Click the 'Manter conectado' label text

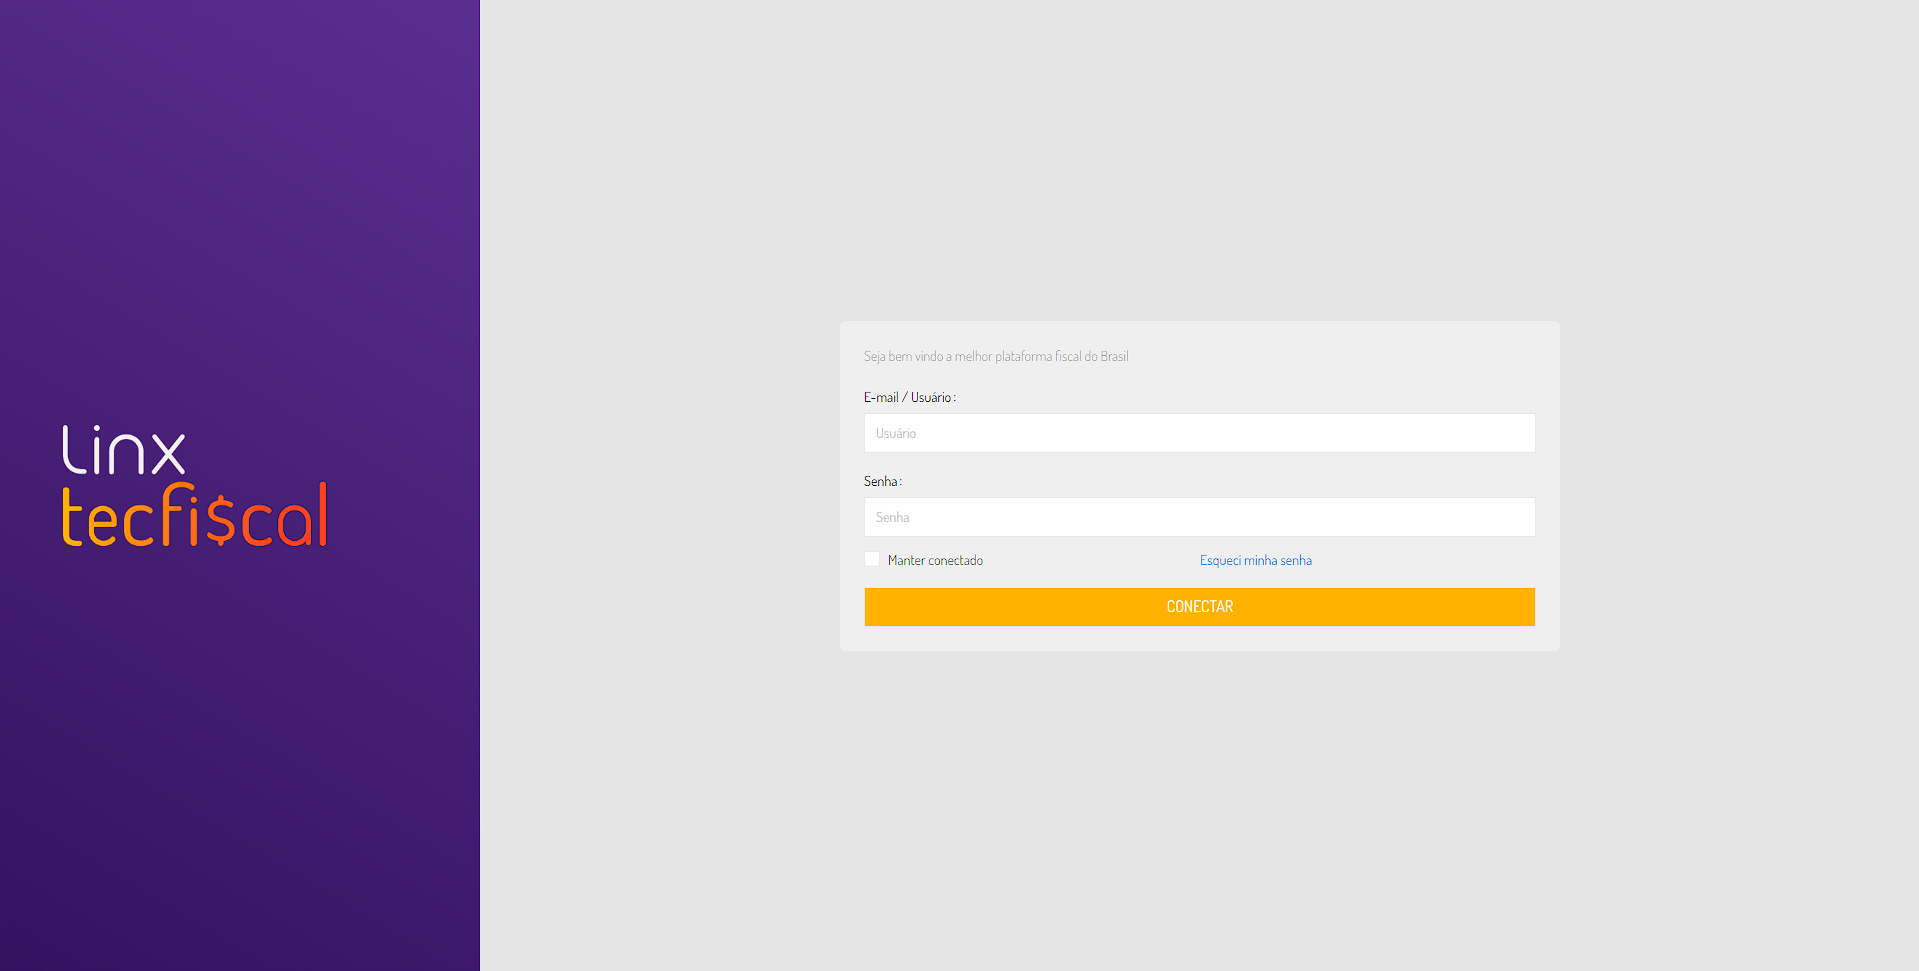[x=935, y=560]
